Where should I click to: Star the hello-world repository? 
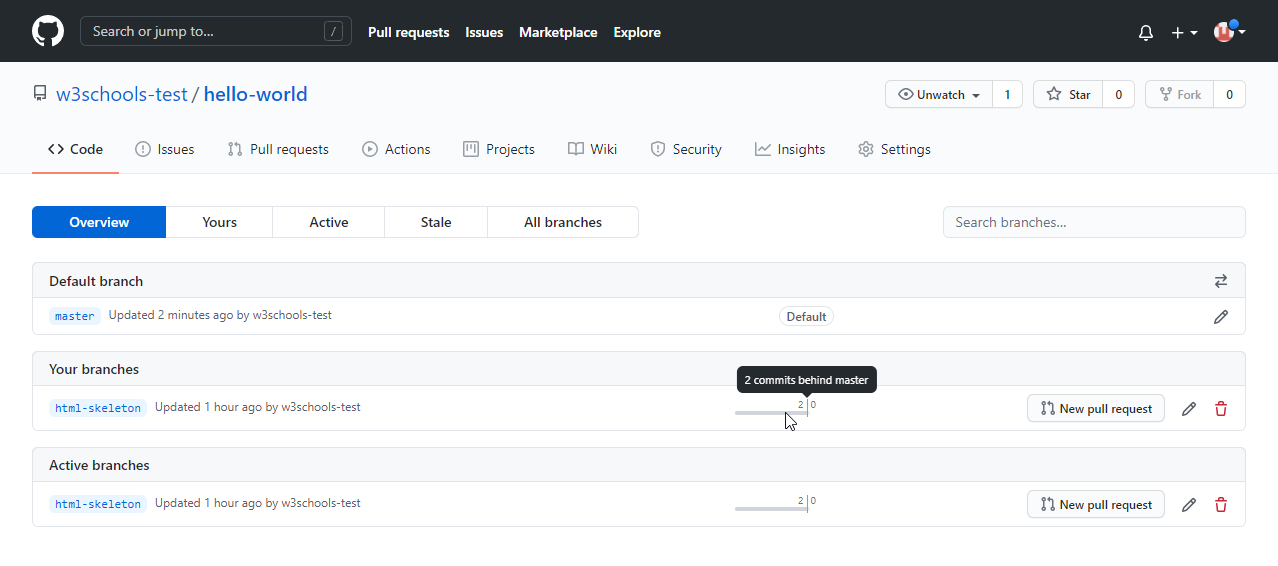[x=1068, y=94]
